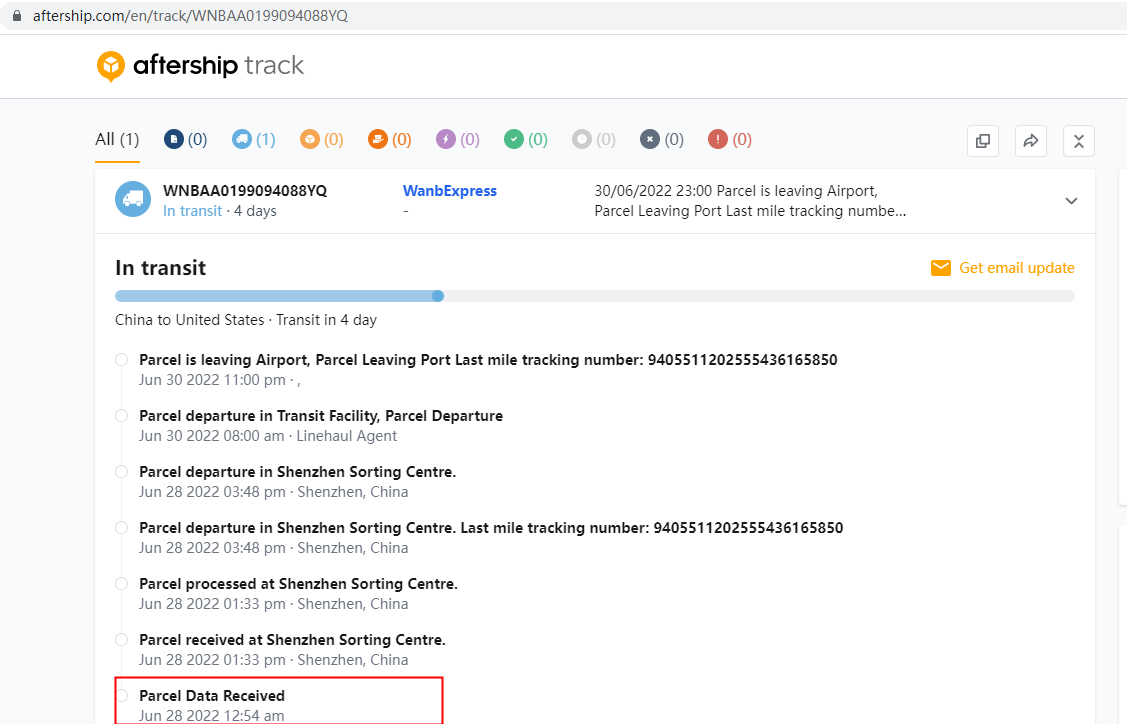Viewport: 1127px width, 724px height.
Task: Click the share arrow button
Action: coord(1031,141)
